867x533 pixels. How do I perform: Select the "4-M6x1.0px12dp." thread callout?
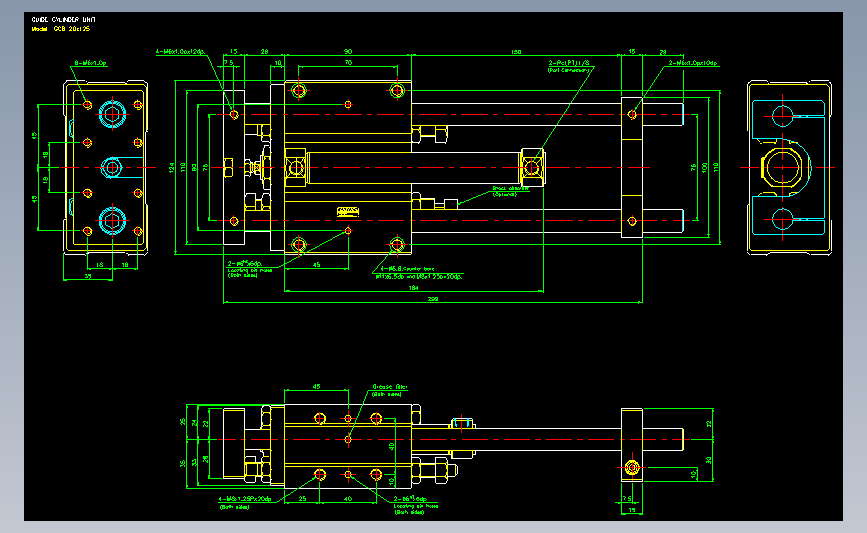coord(180,51)
